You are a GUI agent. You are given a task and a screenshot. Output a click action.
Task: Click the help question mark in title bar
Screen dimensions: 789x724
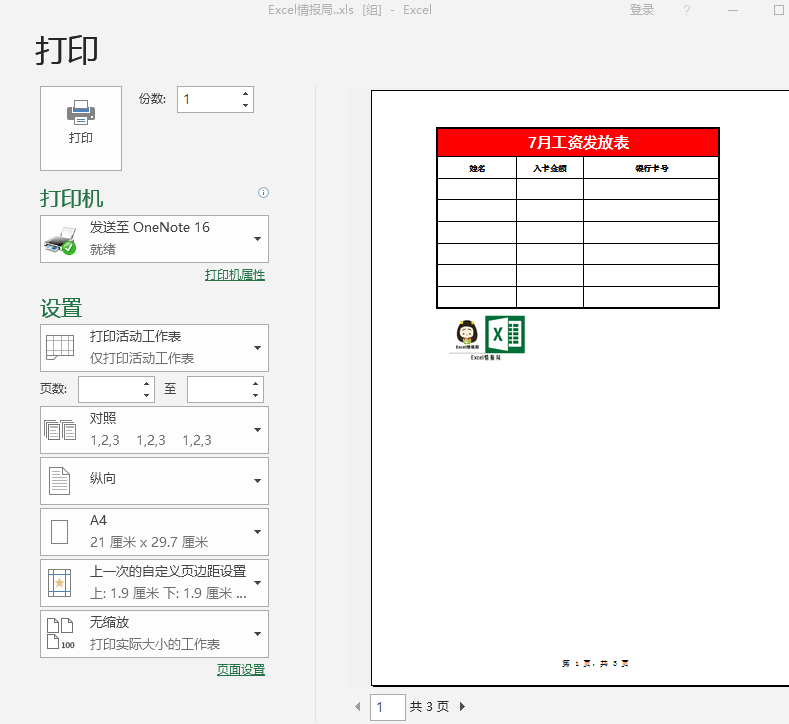(x=687, y=10)
